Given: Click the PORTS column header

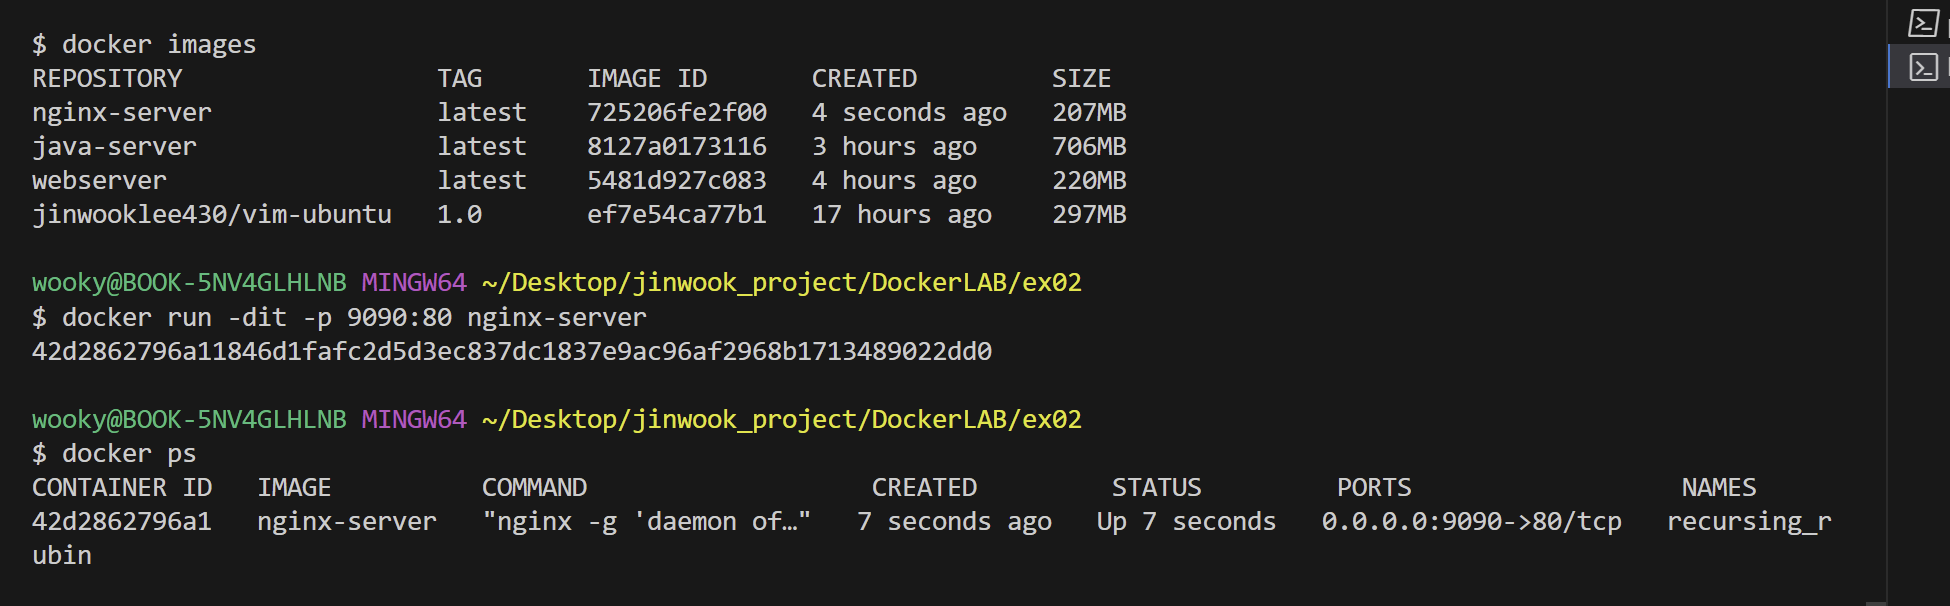Looking at the screenshot, I should click(x=1373, y=488).
